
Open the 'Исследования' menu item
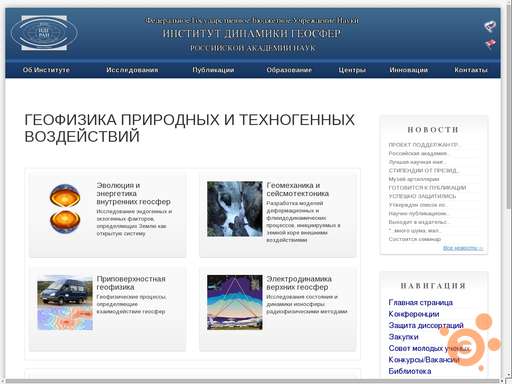pos(132,70)
